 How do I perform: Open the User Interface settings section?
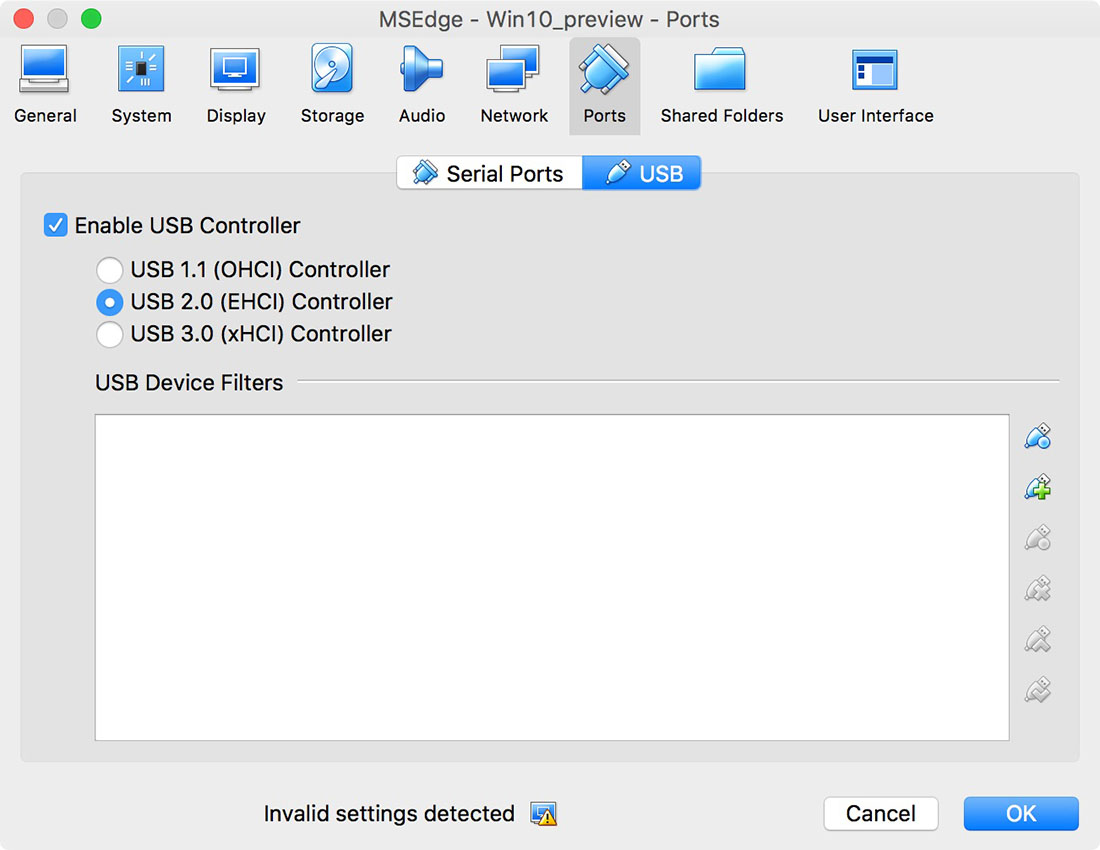876,86
